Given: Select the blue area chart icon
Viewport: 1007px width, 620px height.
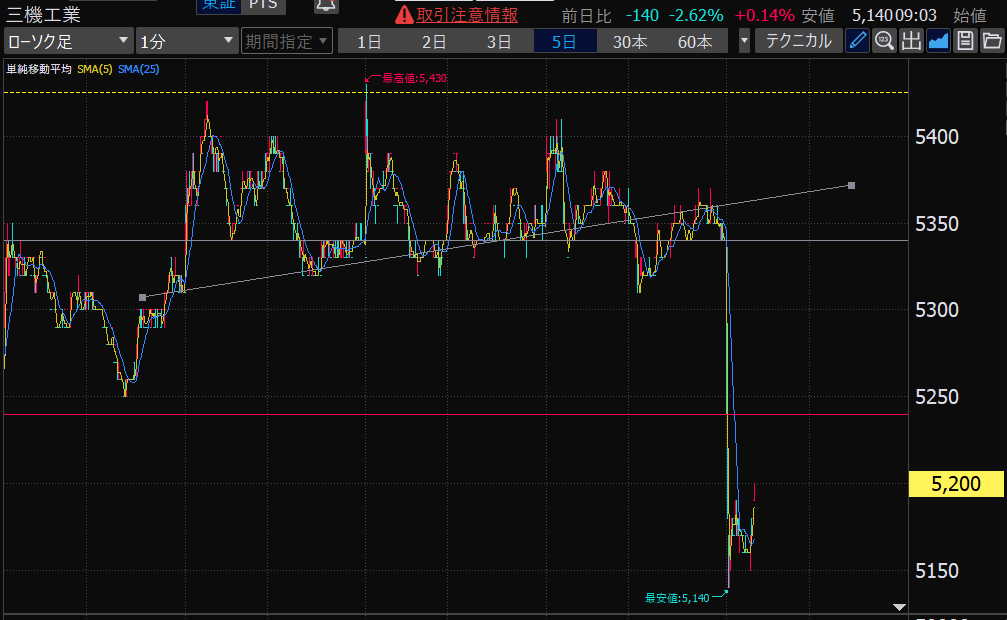Looking at the screenshot, I should tap(938, 41).
